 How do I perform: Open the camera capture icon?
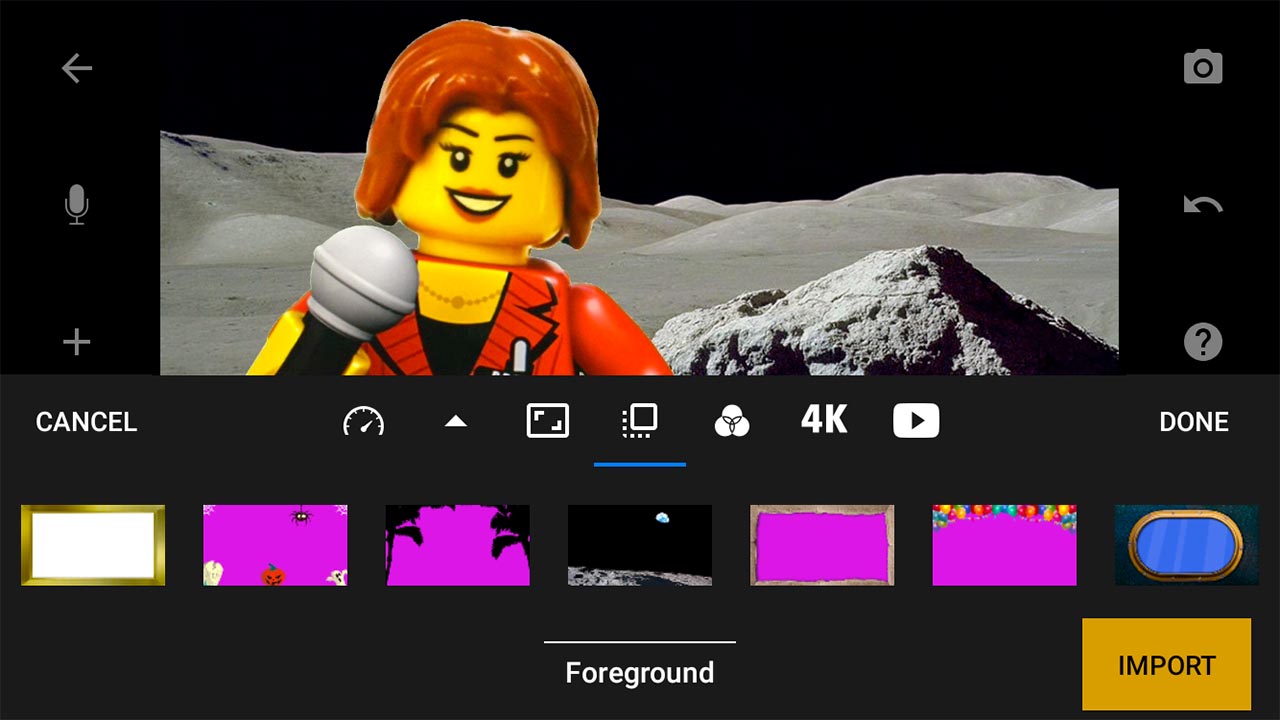1203,66
